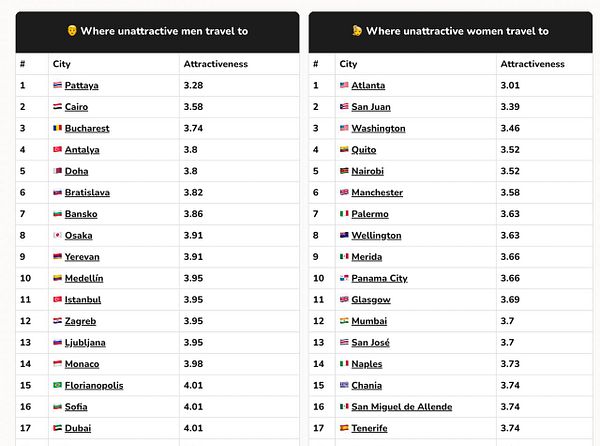Open the Medellín city link
600x446 pixels.
point(84,278)
